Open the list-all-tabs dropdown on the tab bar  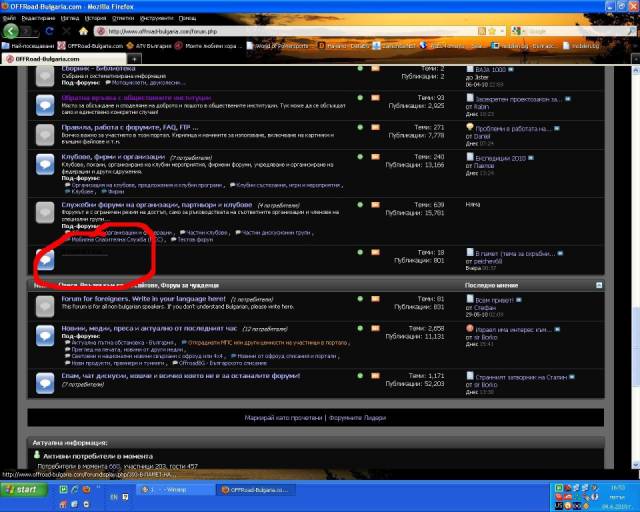click(x=636, y=59)
